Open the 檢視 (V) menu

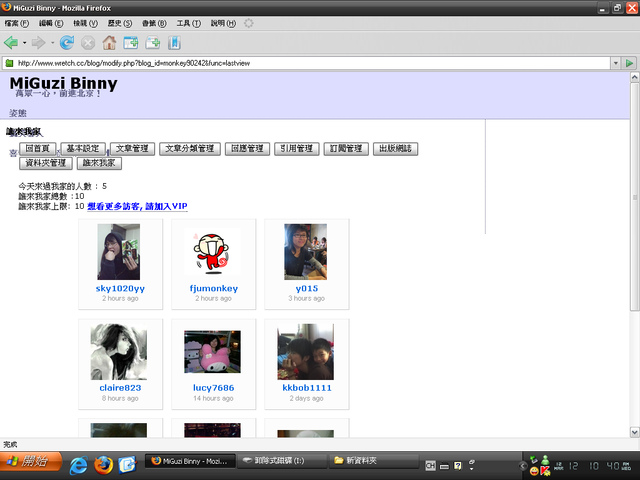(x=85, y=23)
